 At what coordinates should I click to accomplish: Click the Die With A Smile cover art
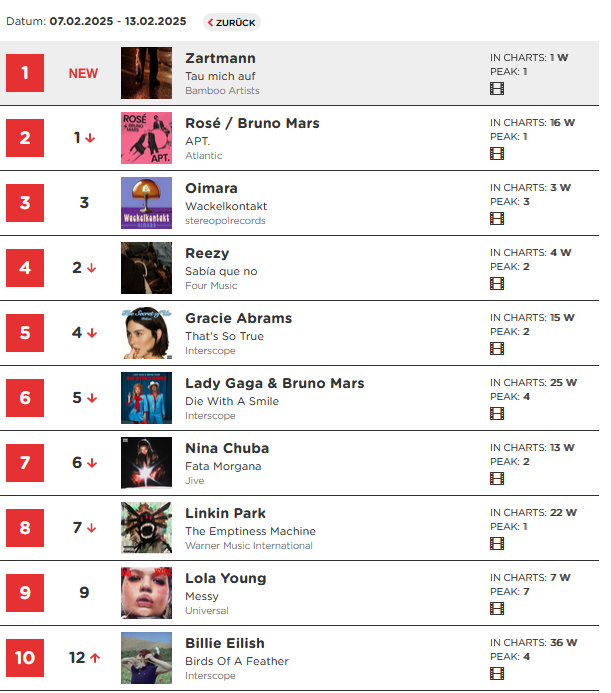pos(146,398)
